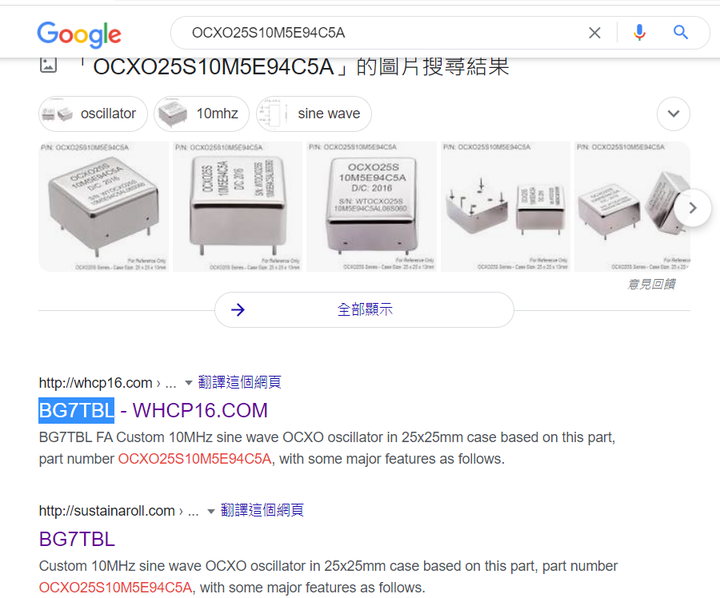Open dropdown arrow next to whcp16.com

point(188,383)
